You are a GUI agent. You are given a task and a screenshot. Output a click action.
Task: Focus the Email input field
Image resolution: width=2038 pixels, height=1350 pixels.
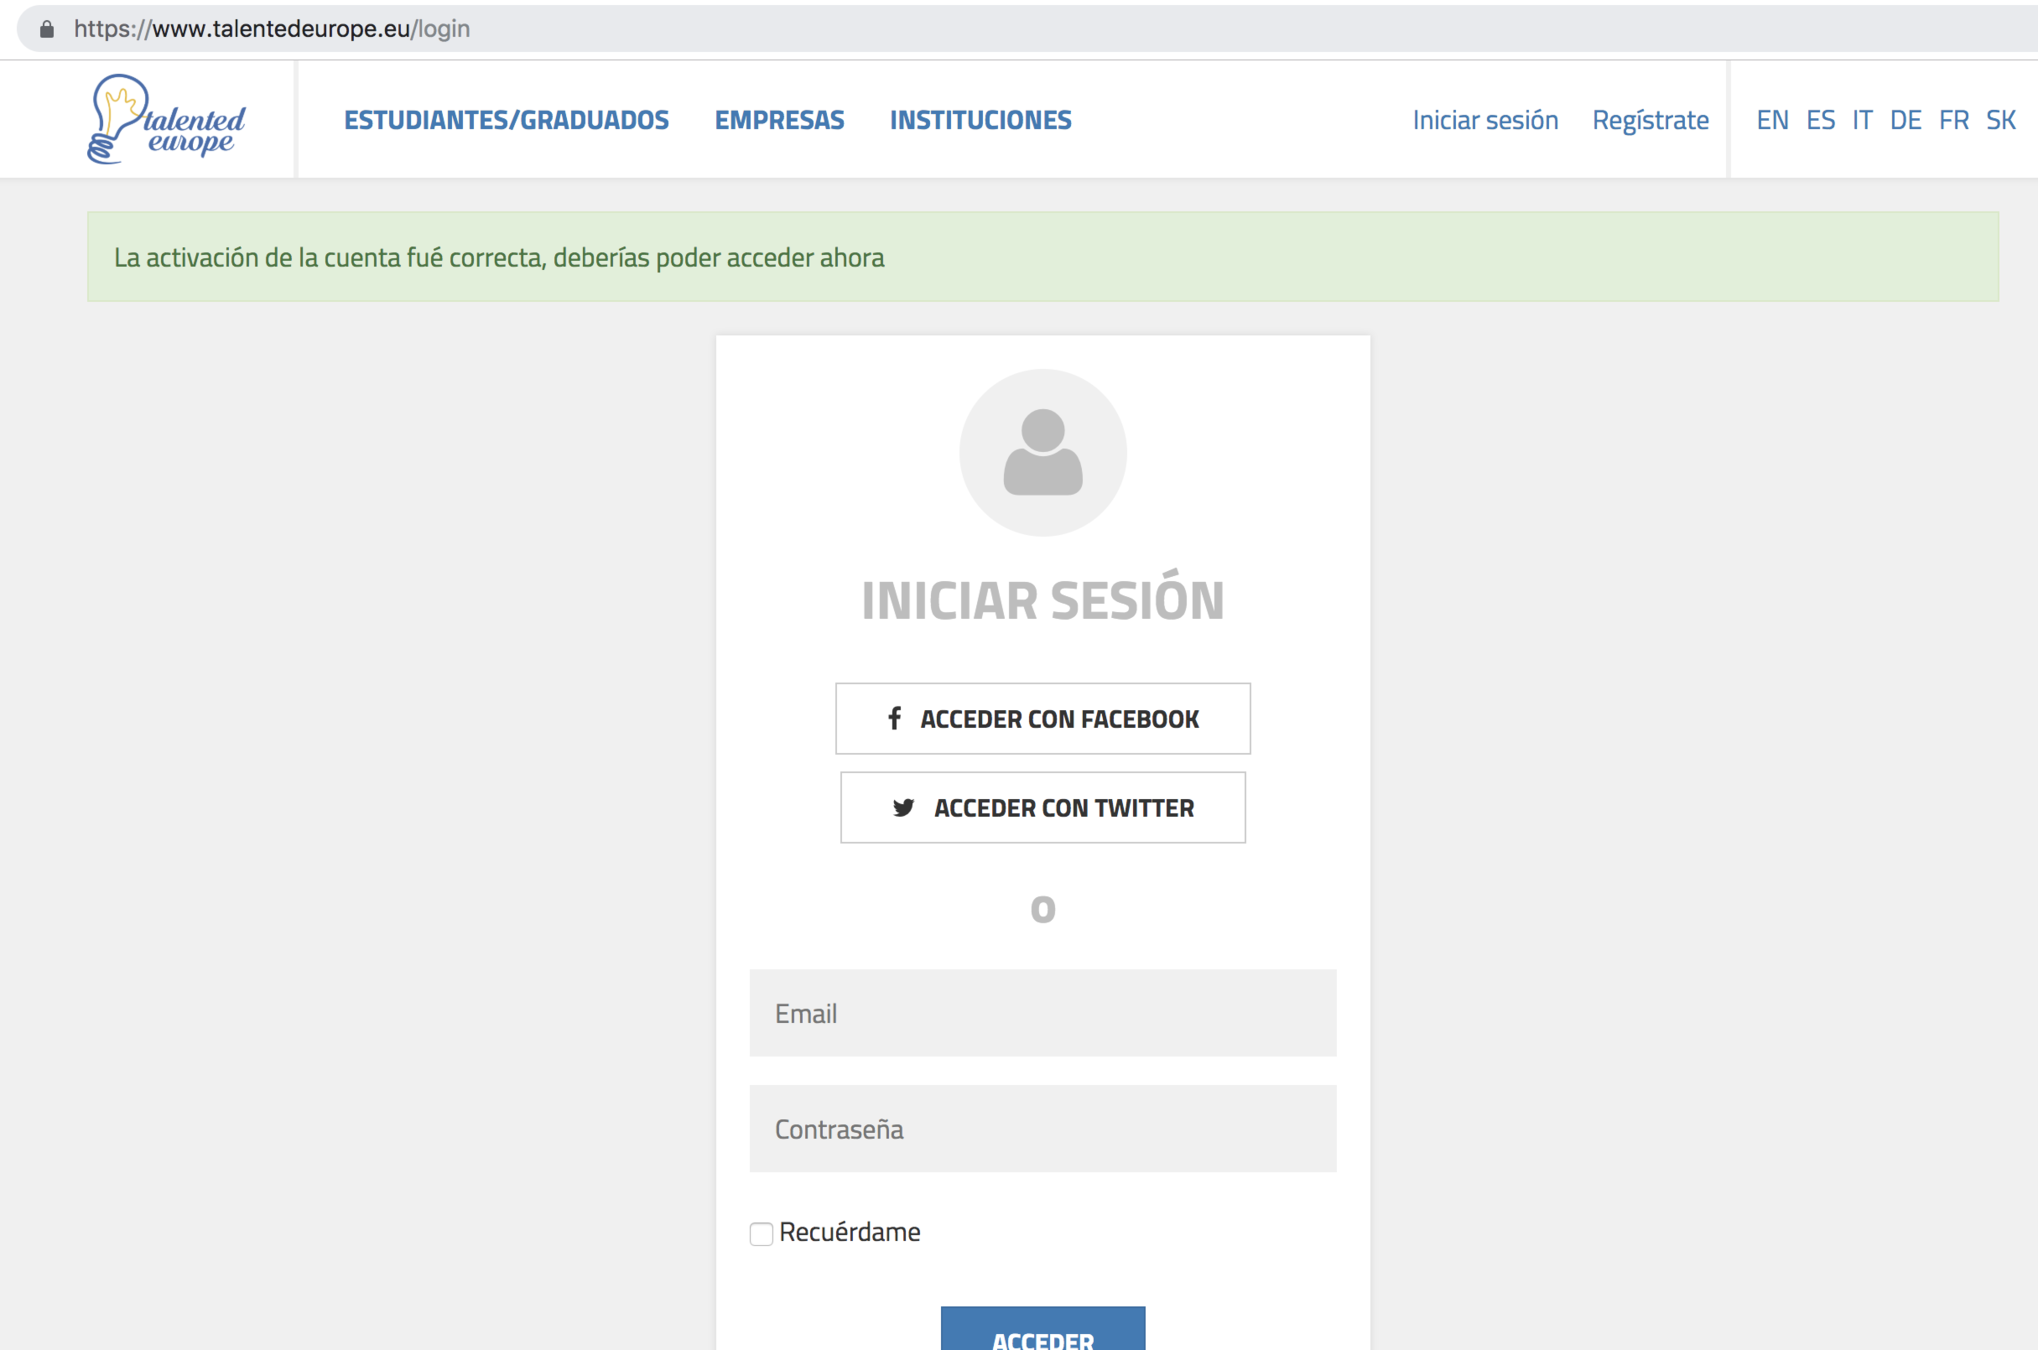1042,1013
